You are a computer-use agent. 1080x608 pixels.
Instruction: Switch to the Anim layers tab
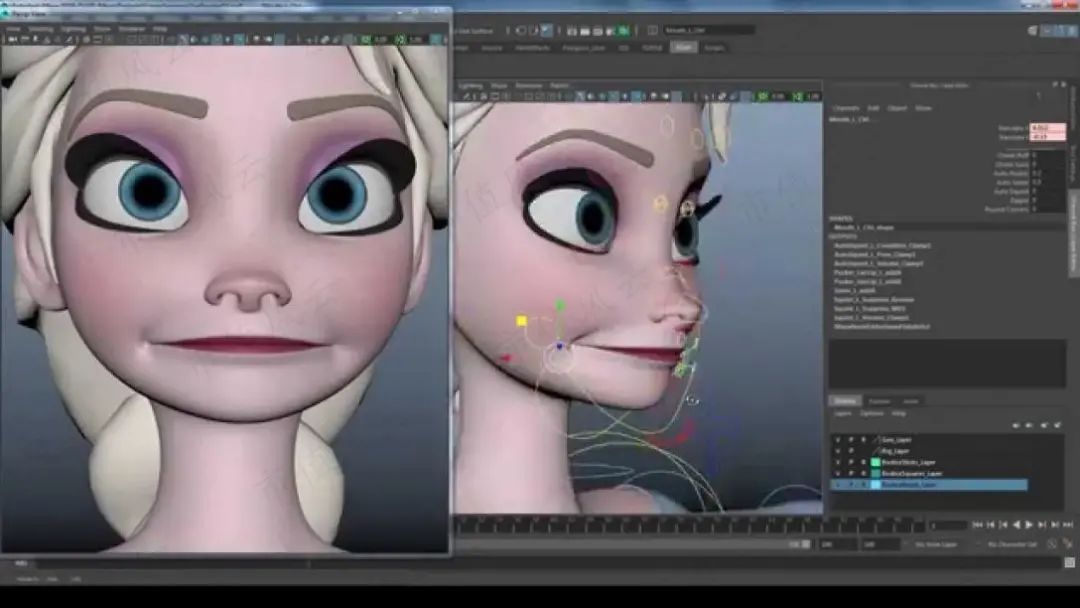click(x=911, y=401)
